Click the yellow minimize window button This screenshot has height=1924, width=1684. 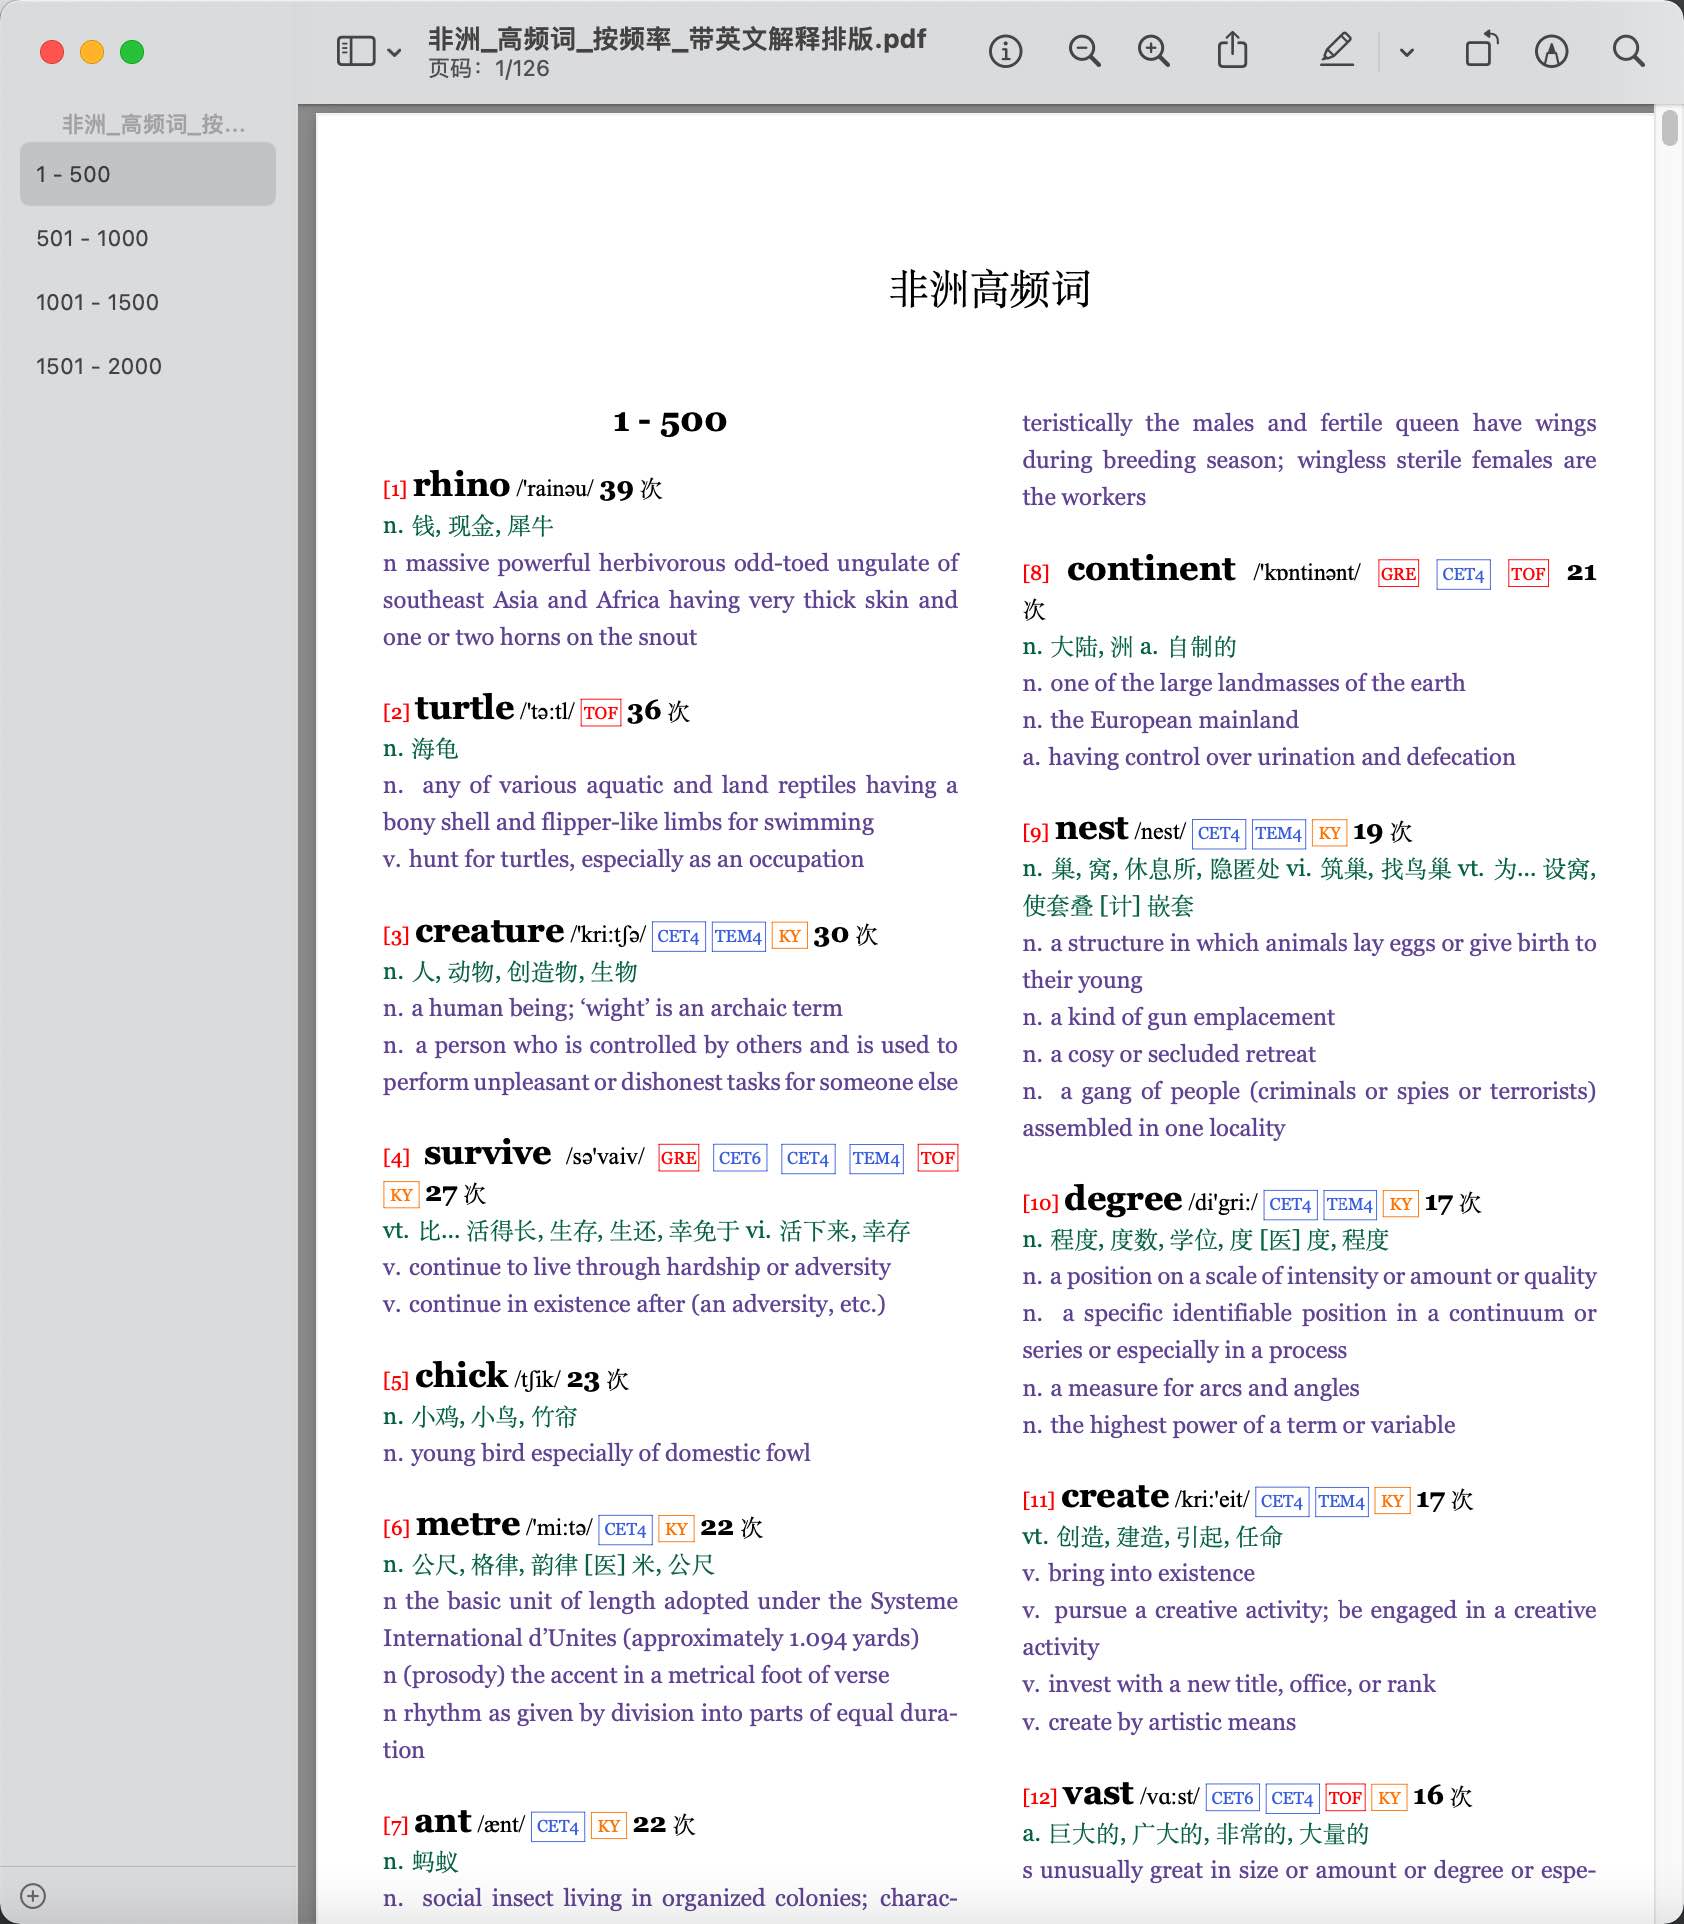[x=92, y=52]
